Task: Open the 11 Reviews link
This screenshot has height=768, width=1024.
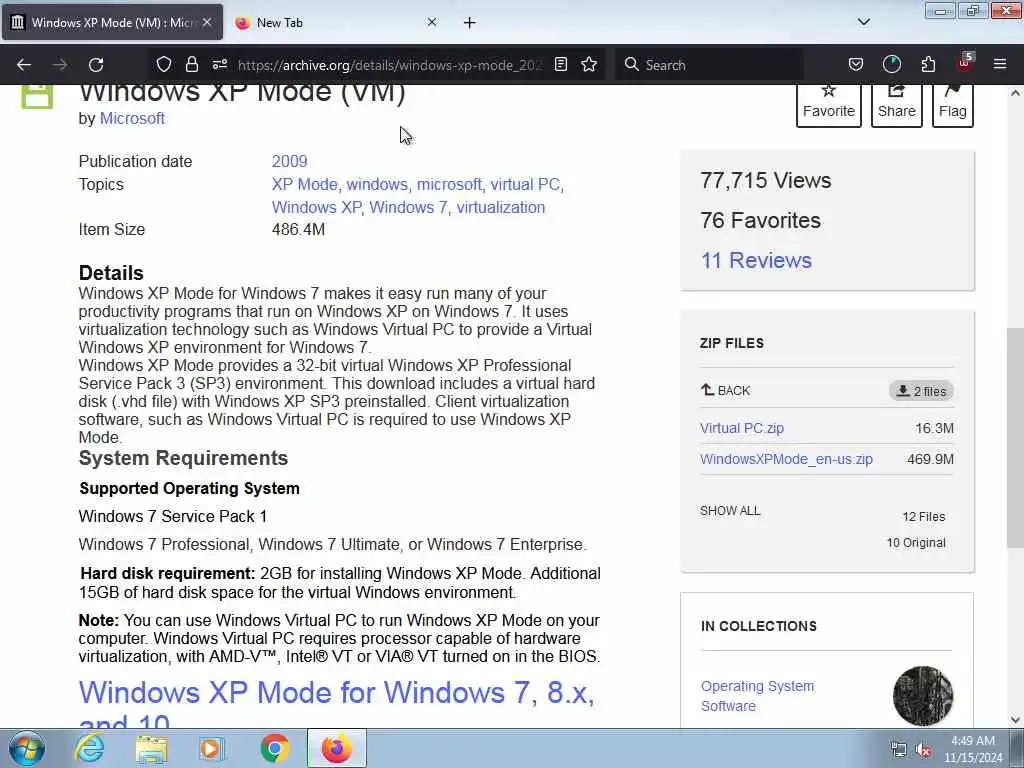Action: click(756, 260)
